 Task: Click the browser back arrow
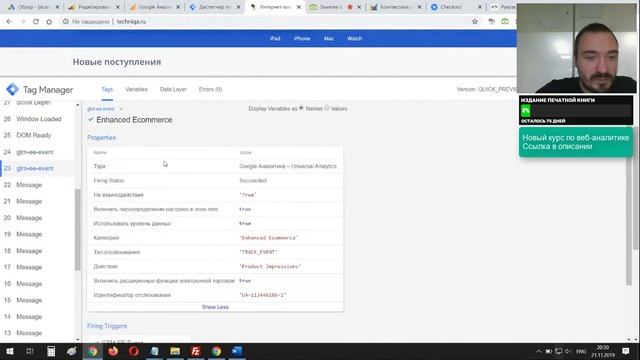(x=9, y=22)
